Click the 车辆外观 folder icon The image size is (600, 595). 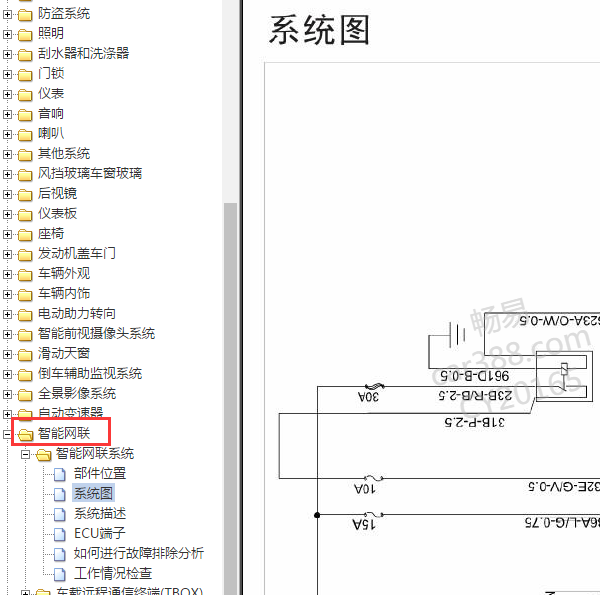pos(25,275)
